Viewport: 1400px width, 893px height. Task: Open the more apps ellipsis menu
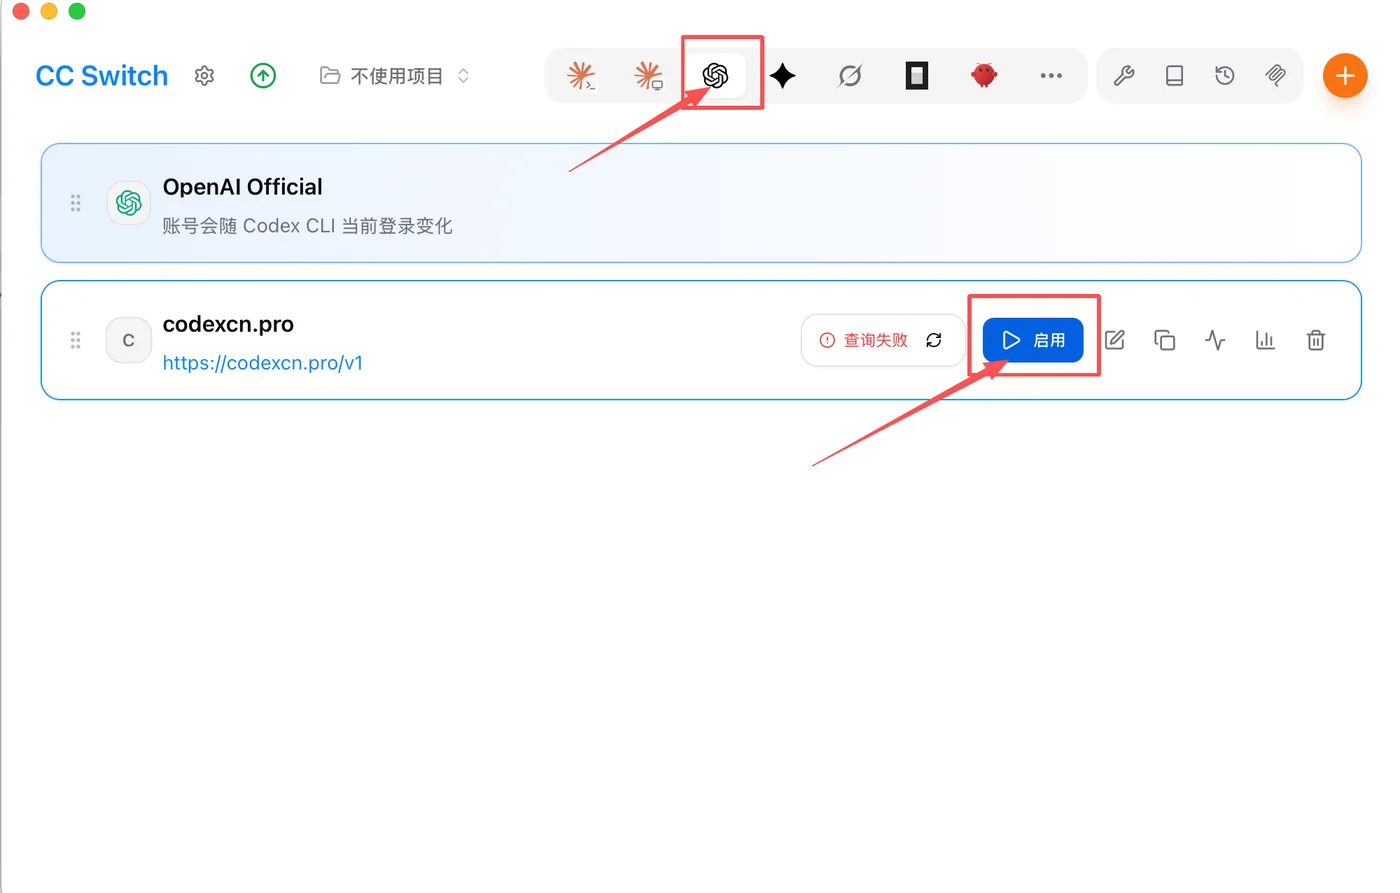point(1051,76)
